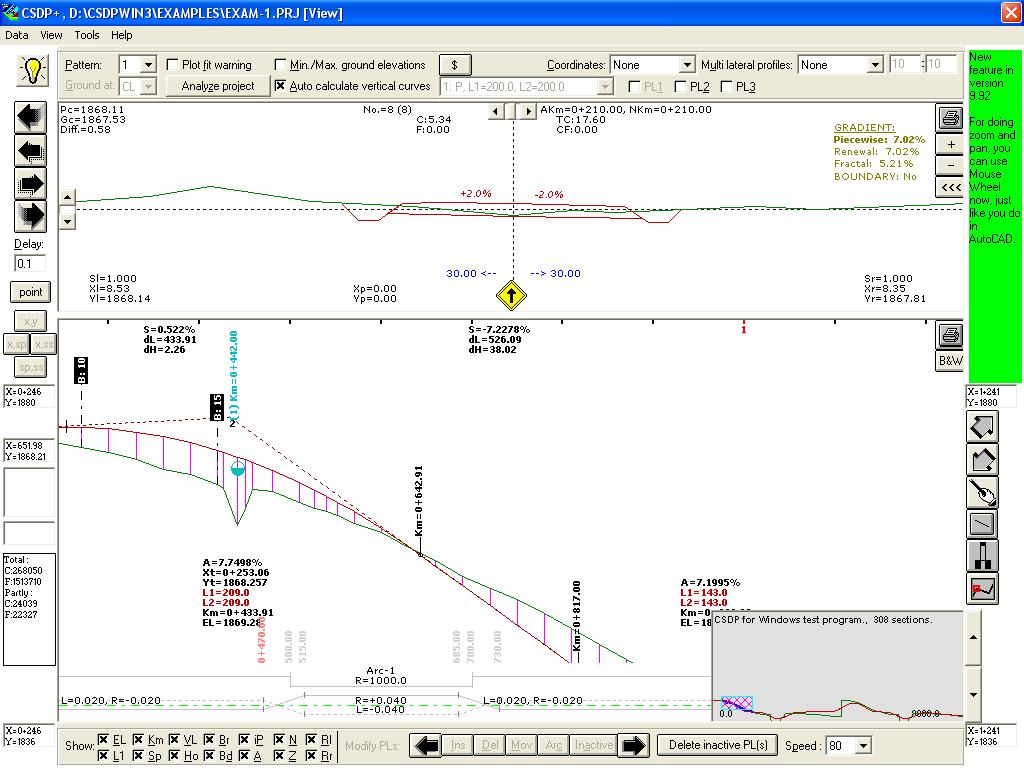Screen dimensions: 1024x768
Task: Click the second left-arrow button in the left panel
Action: (30, 152)
